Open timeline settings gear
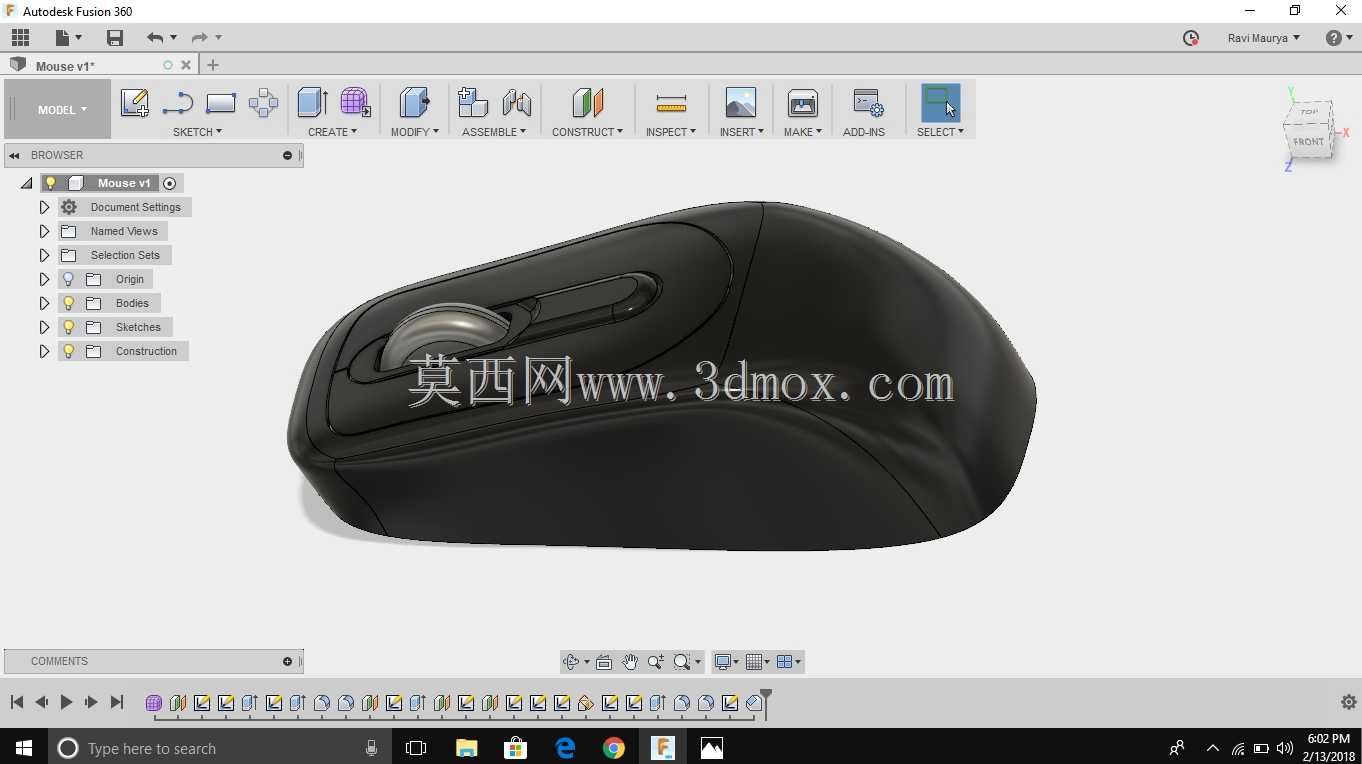The image size is (1362, 764). (1348, 702)
